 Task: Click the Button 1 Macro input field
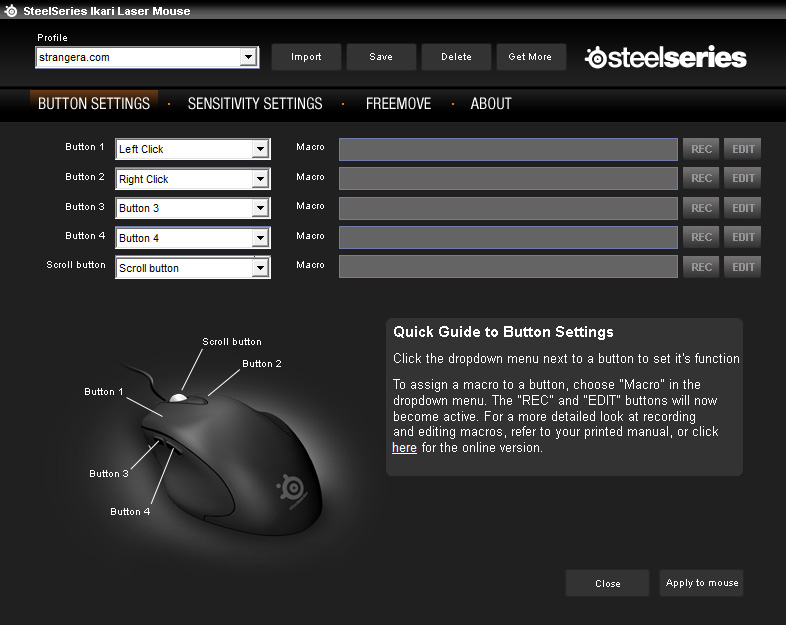click(508, 149)
